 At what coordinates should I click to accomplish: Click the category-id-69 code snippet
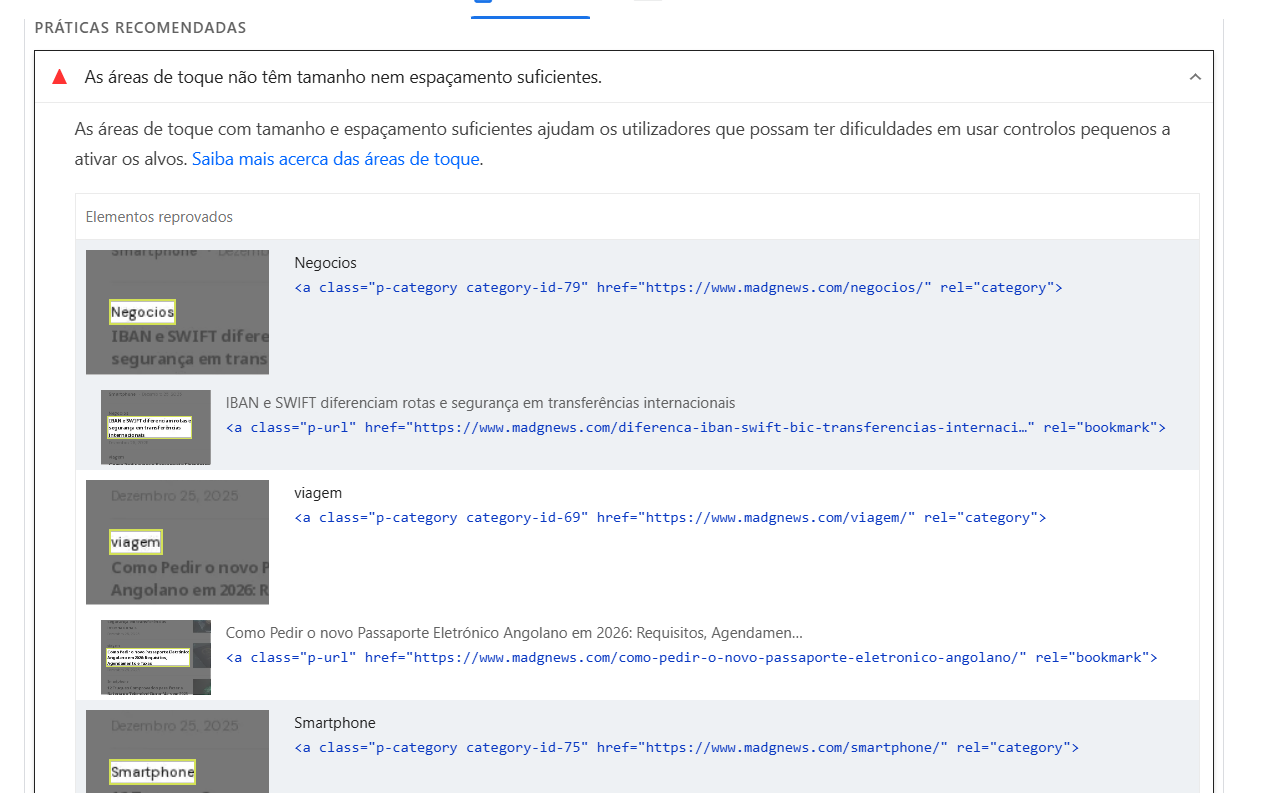point(670,518)
